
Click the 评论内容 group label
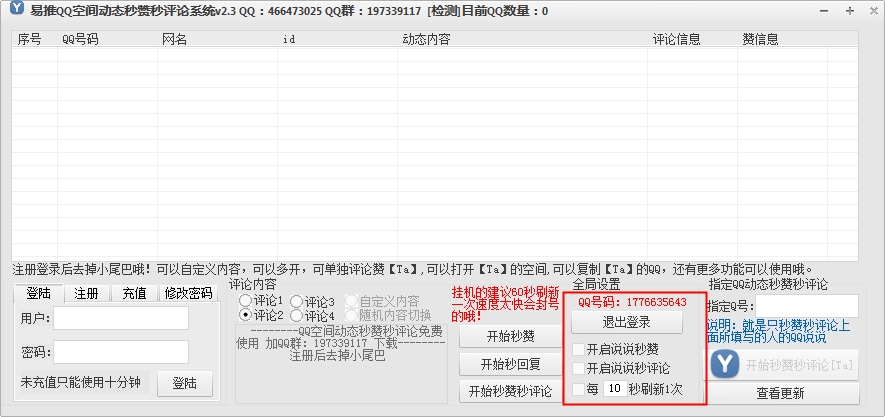point(252,283)
